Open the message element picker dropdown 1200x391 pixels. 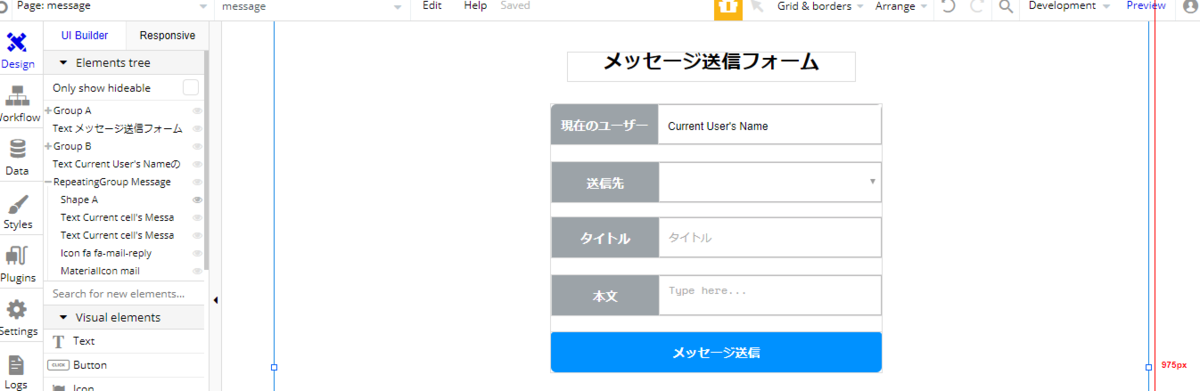[x=313, y=6]
